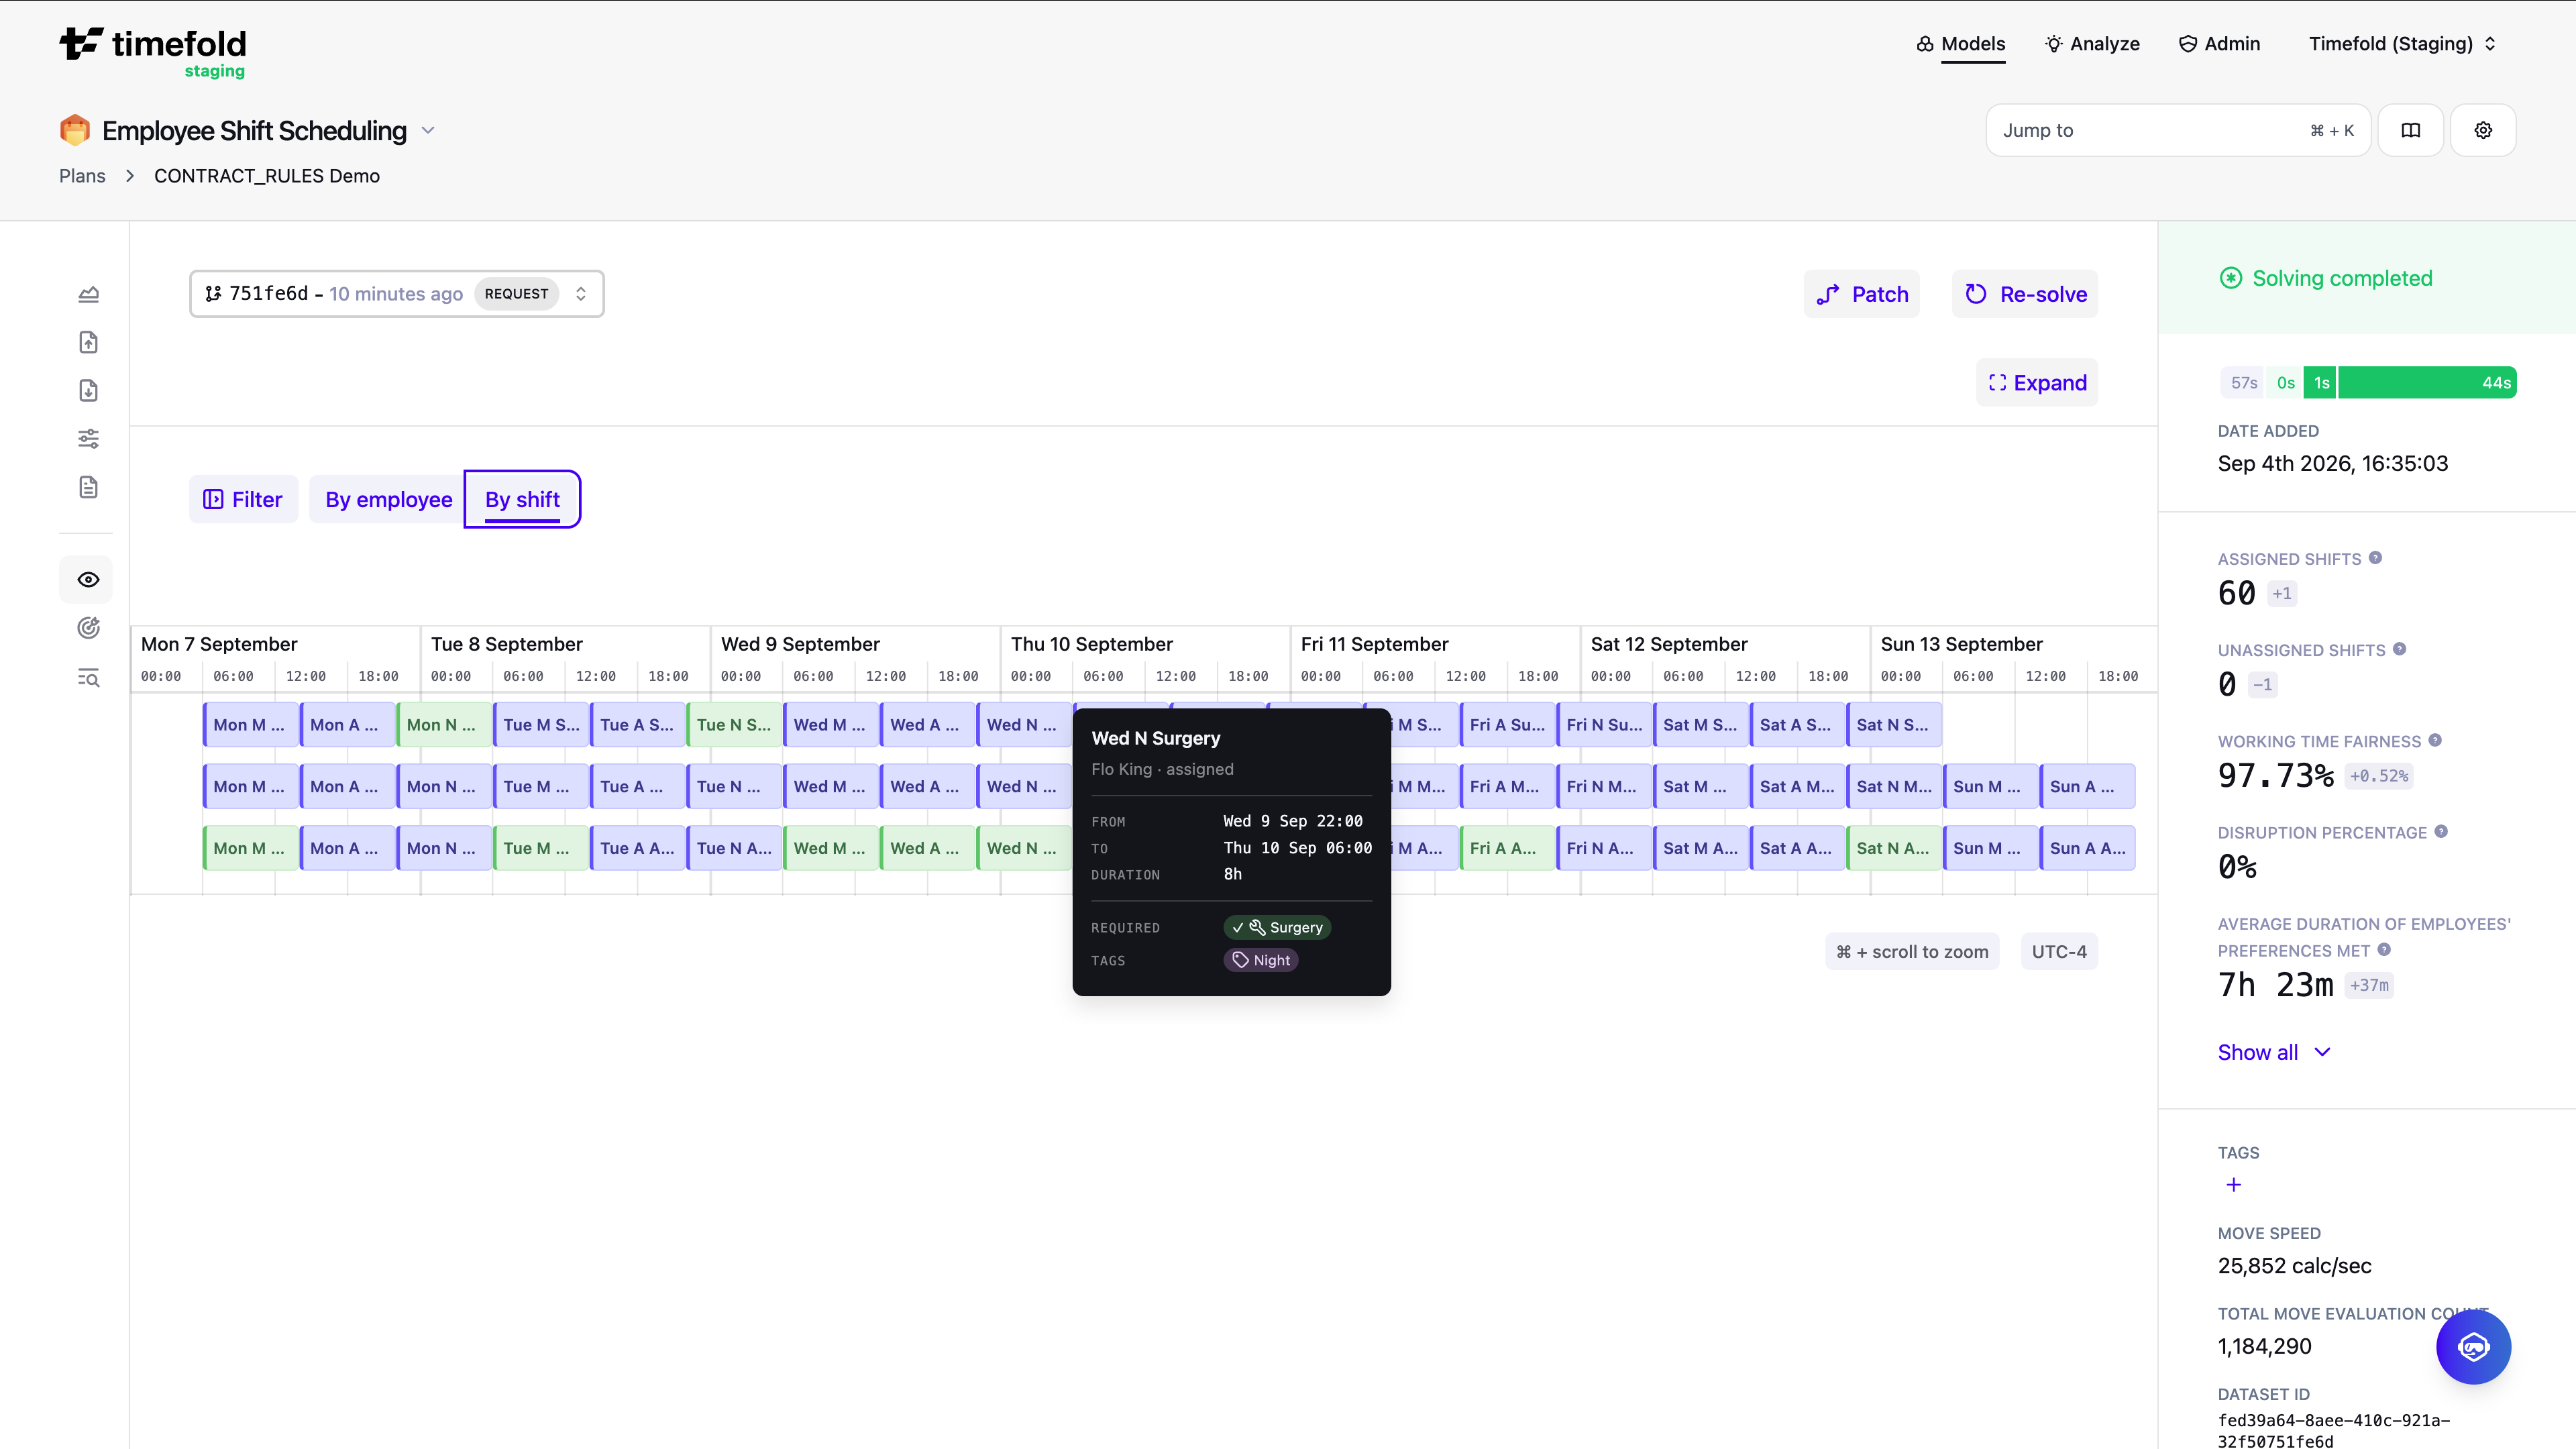The image size is (2576, 1449).
Task: Open the Analyze tab
Action: (x=2092, y=44)
